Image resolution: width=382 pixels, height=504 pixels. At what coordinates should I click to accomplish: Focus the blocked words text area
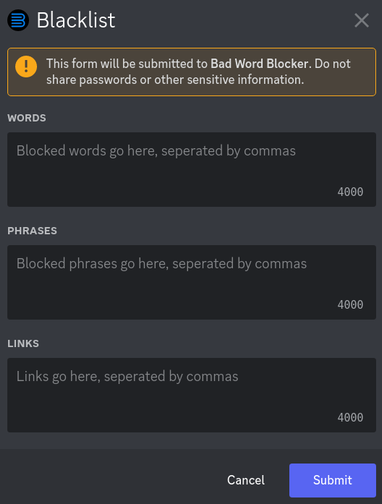pyautogui.click(x=192, y=169)
